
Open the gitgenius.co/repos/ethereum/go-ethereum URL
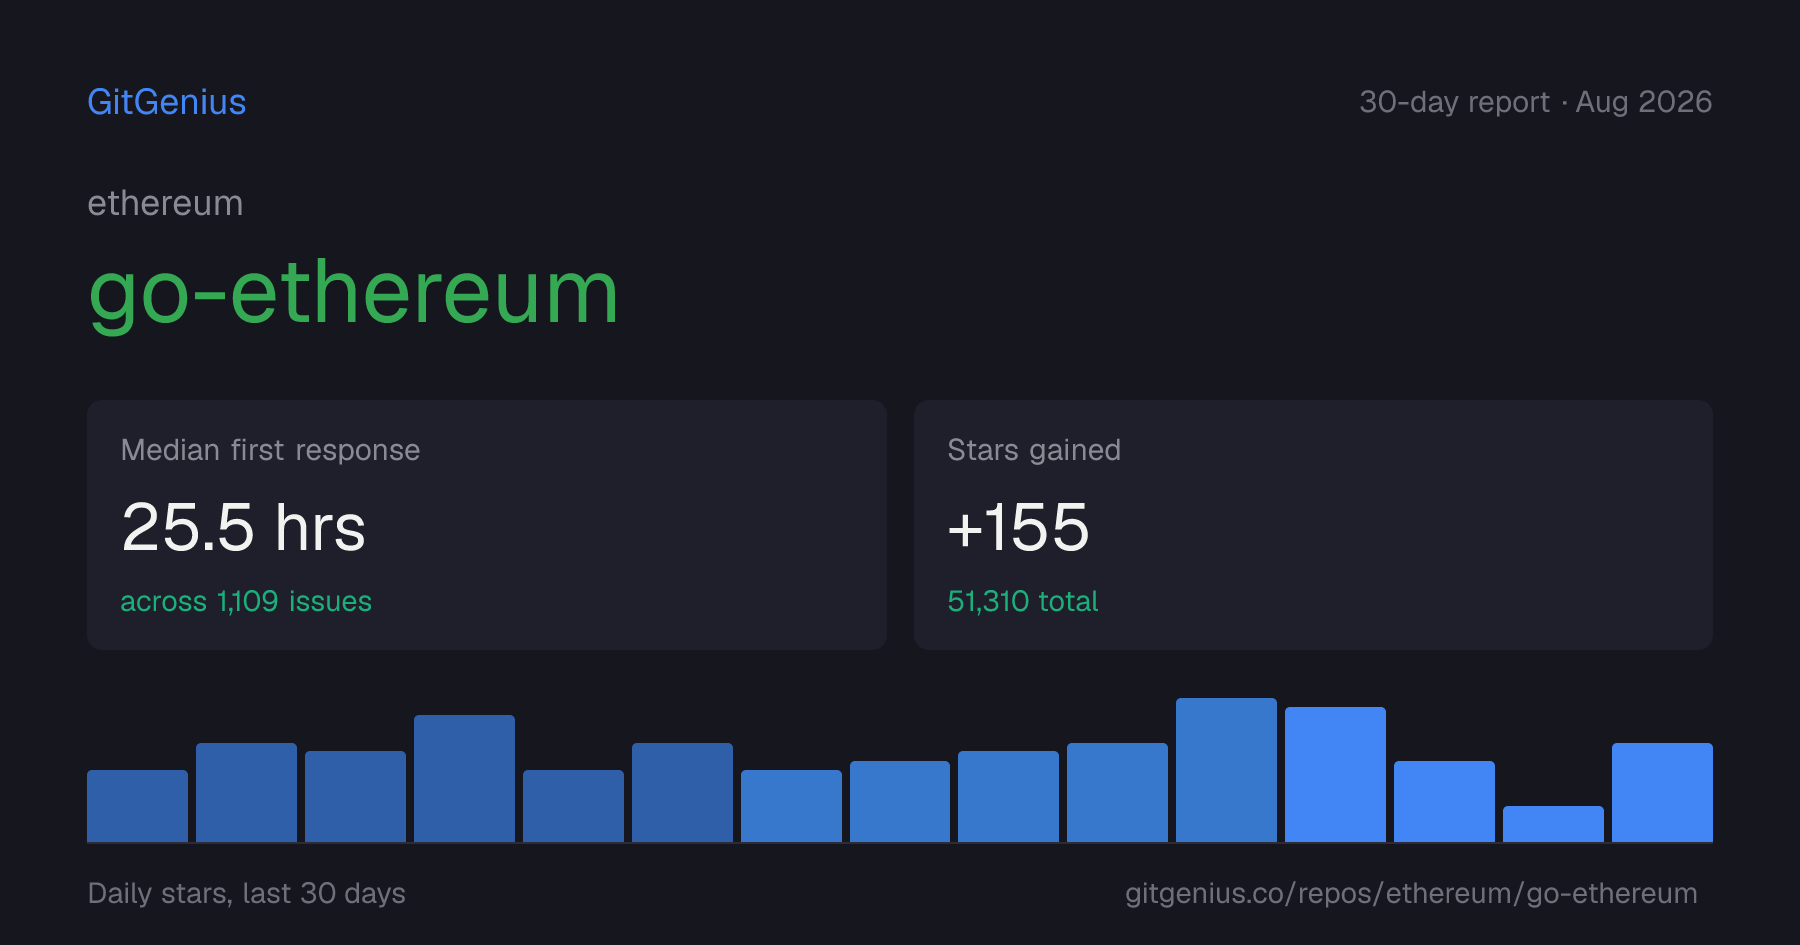click(x=1411, y=893)
